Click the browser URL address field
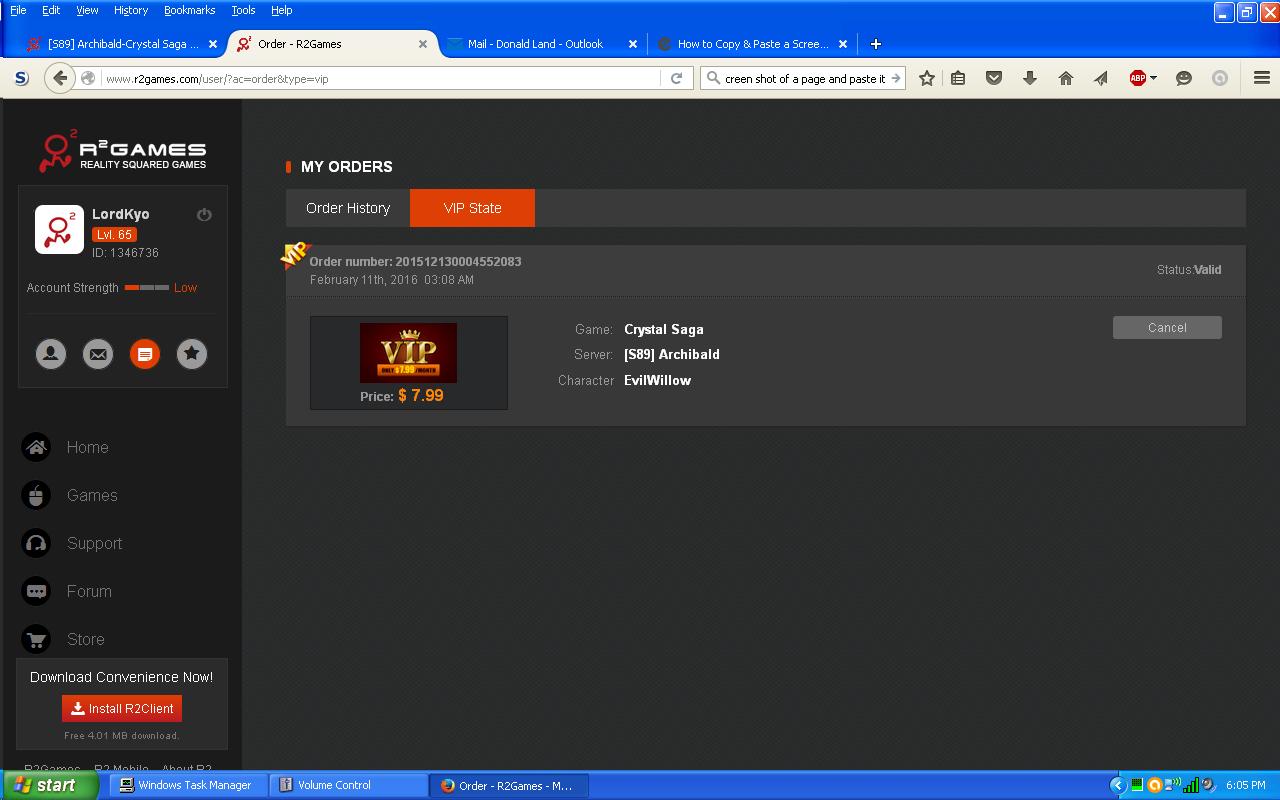 pyautogui.click(x=380, y=78)
